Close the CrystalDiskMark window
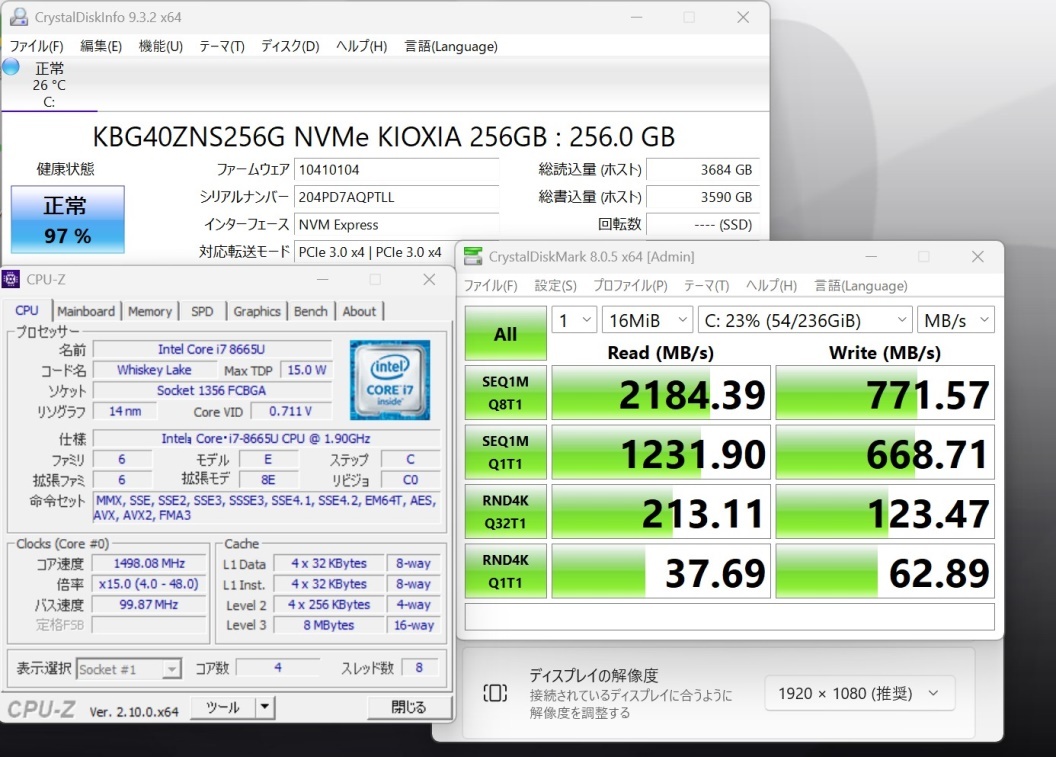The width and height of the screenshot is (1056, 757). coord(978,257)
